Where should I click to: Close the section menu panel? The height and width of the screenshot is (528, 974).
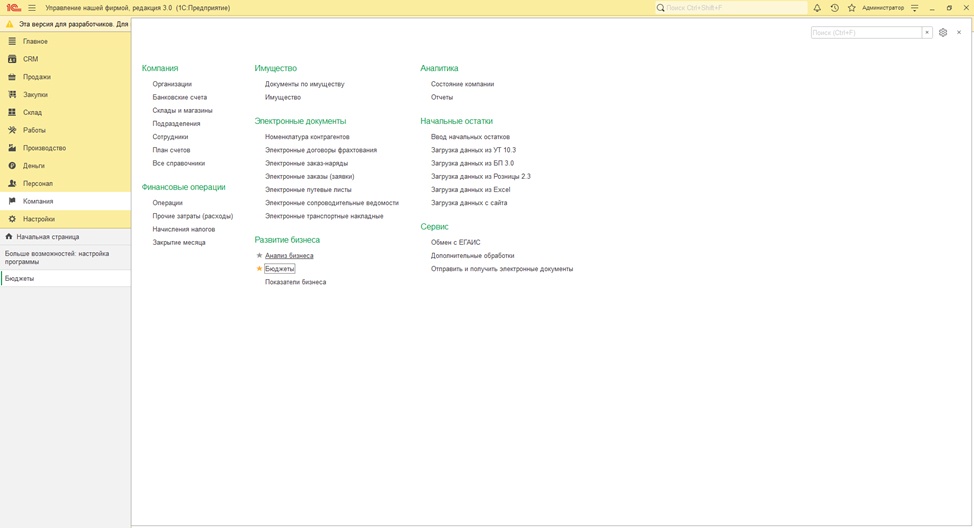959,33
